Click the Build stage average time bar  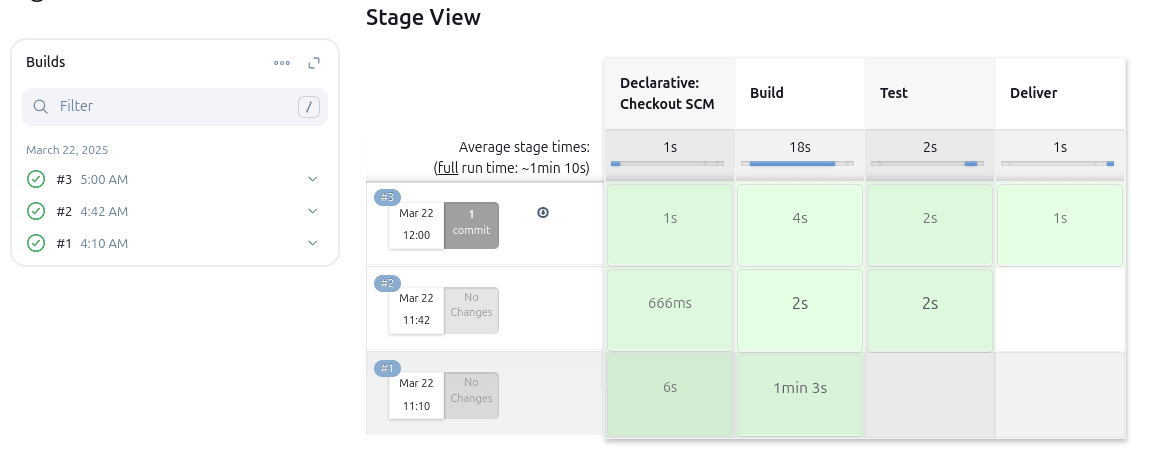pyautogui.click(x=799, y=163)
